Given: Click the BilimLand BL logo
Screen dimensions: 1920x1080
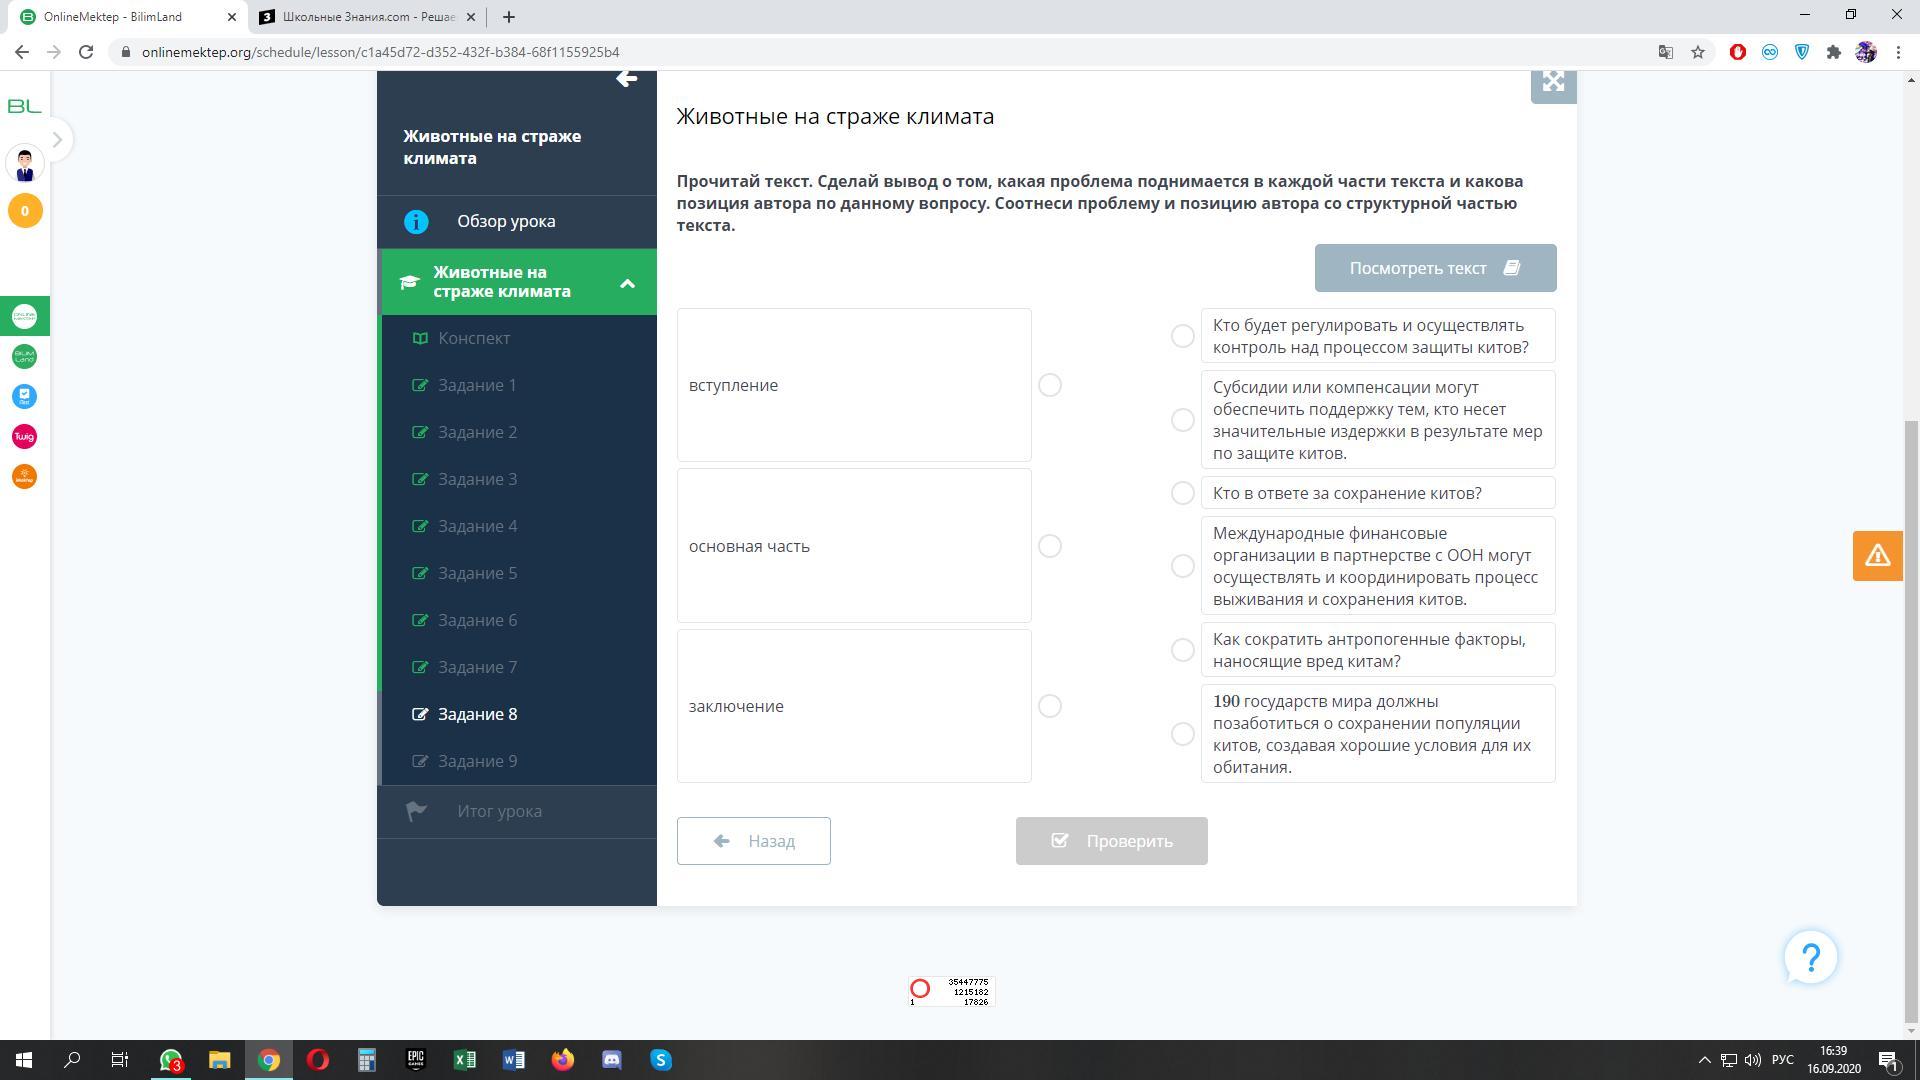Looking at the screenshot, I should pos(24,106).
